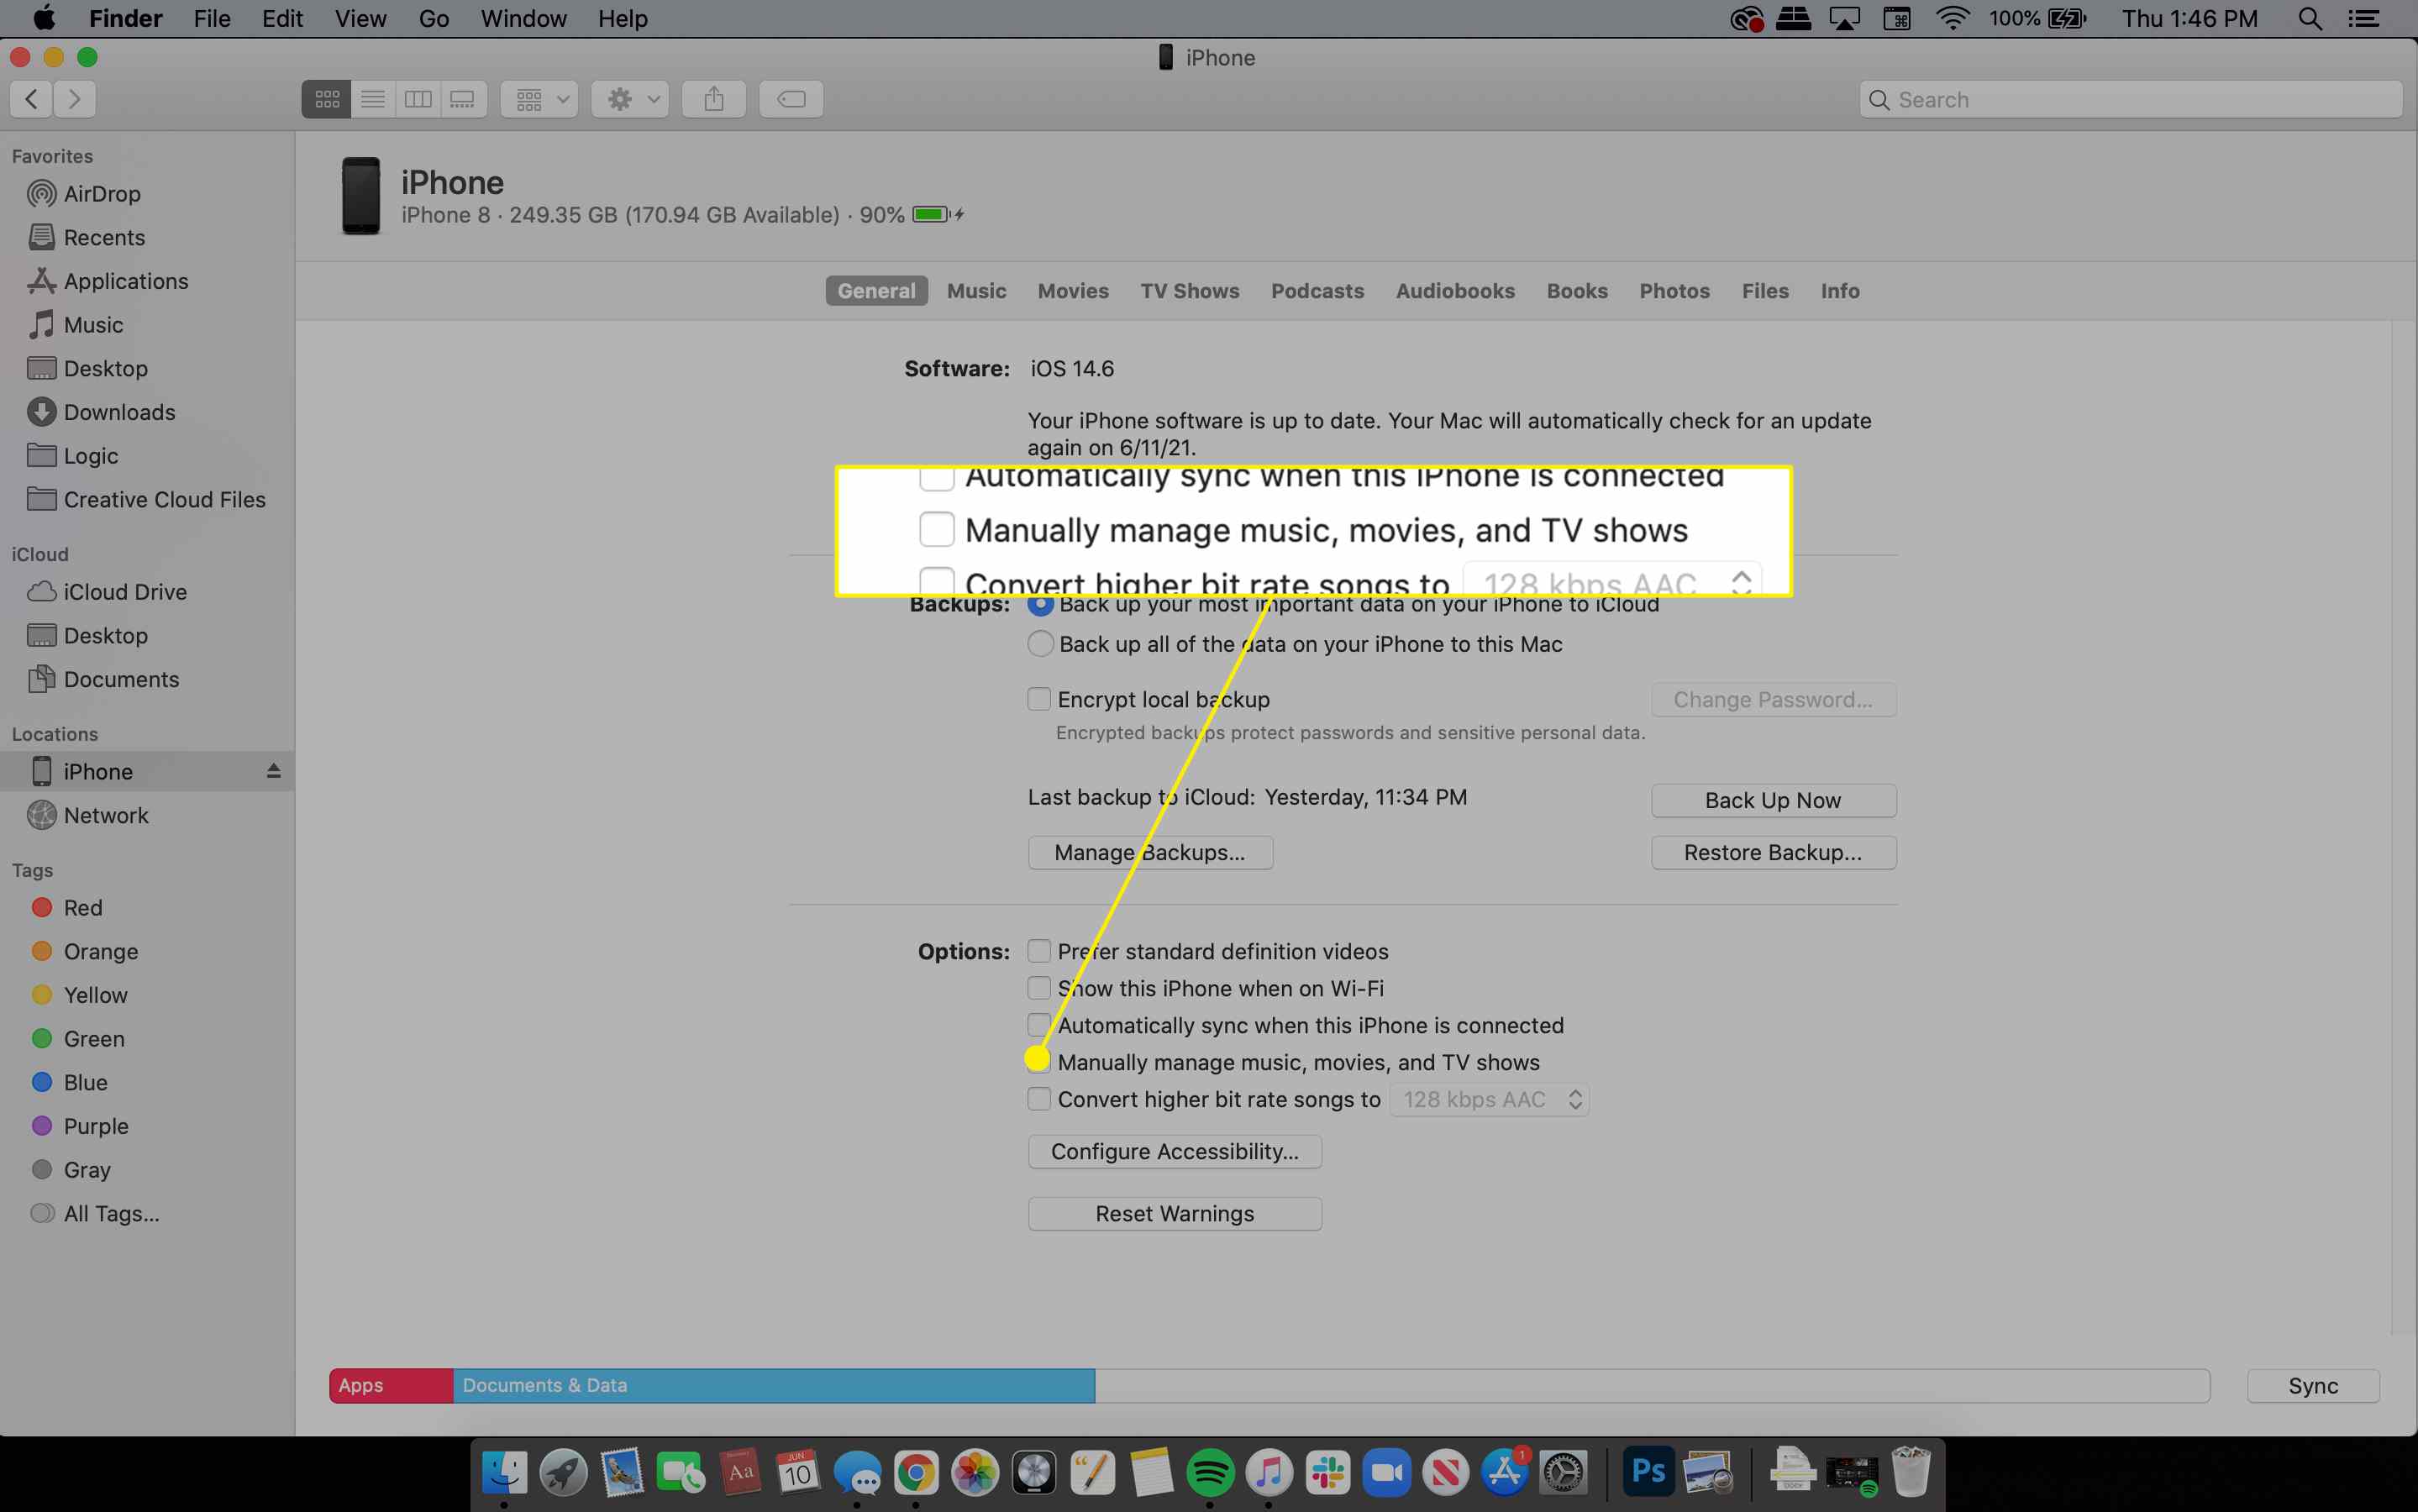This screenshot has height=1512, width=2418.
Task: Click the Restore Backup button
Action: (1773, 852)
